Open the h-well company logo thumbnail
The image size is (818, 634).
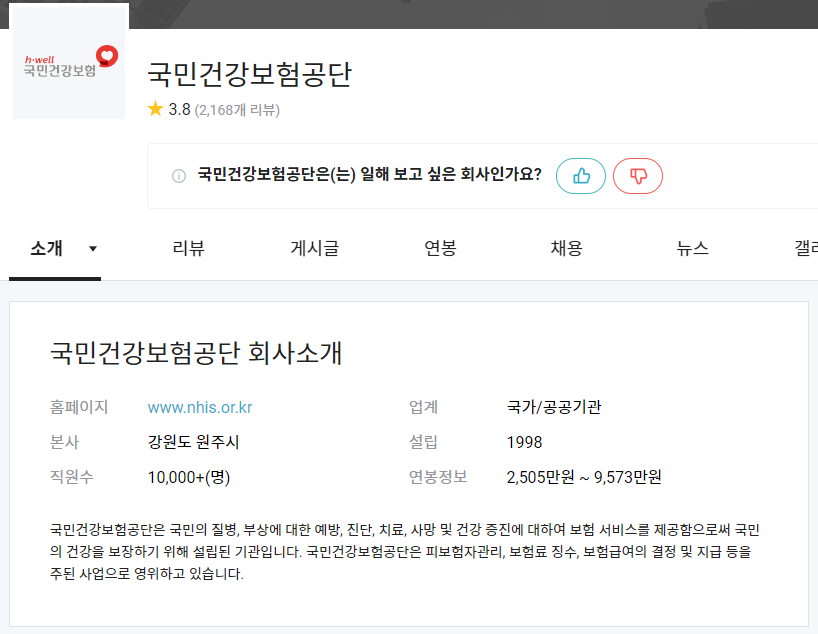tap(69, 63)
